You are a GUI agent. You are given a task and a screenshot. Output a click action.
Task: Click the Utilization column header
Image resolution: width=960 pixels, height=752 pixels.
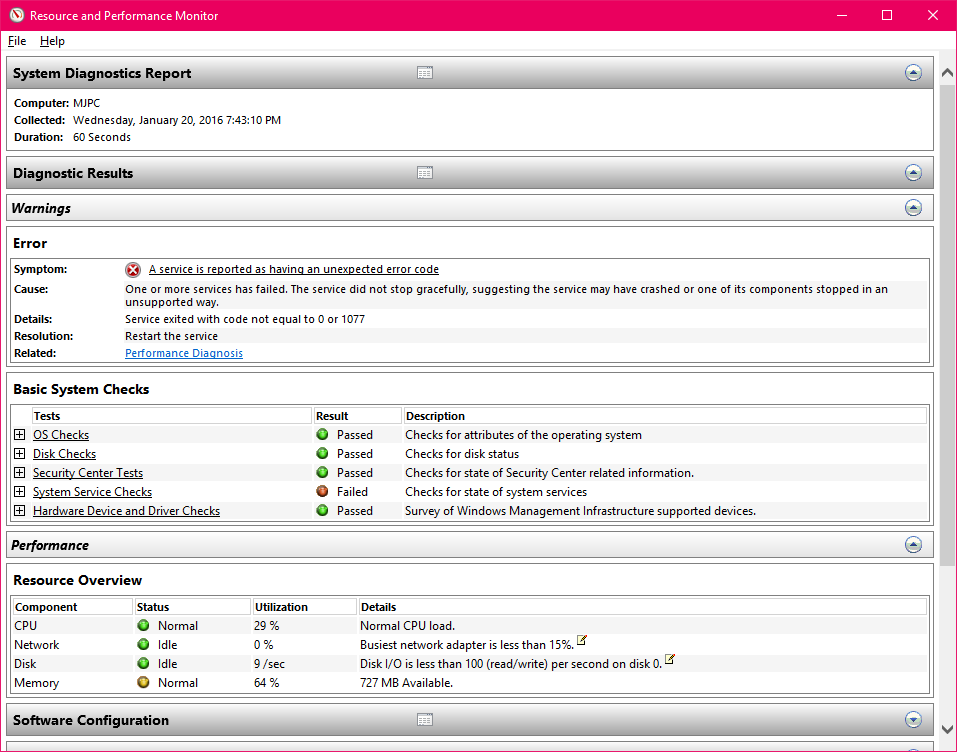coord(305,607)
